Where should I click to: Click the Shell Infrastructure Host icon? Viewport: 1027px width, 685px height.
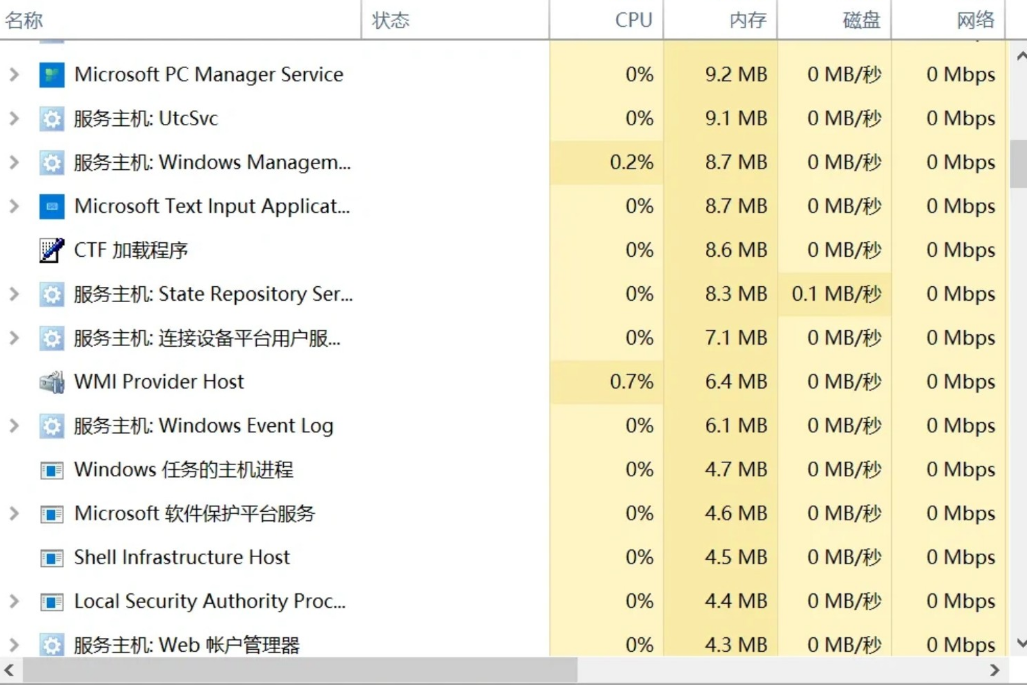point(52,557)
